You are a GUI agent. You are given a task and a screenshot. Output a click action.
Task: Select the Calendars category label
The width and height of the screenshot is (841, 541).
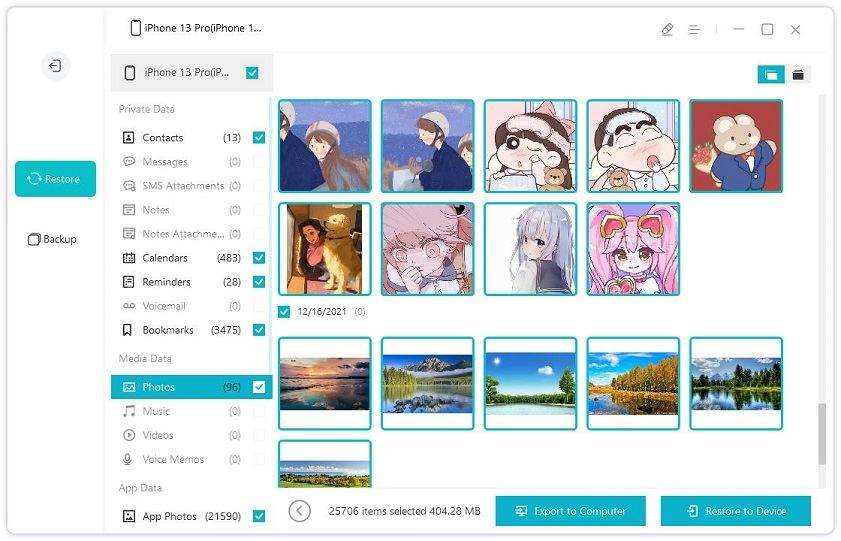[165, 258]
